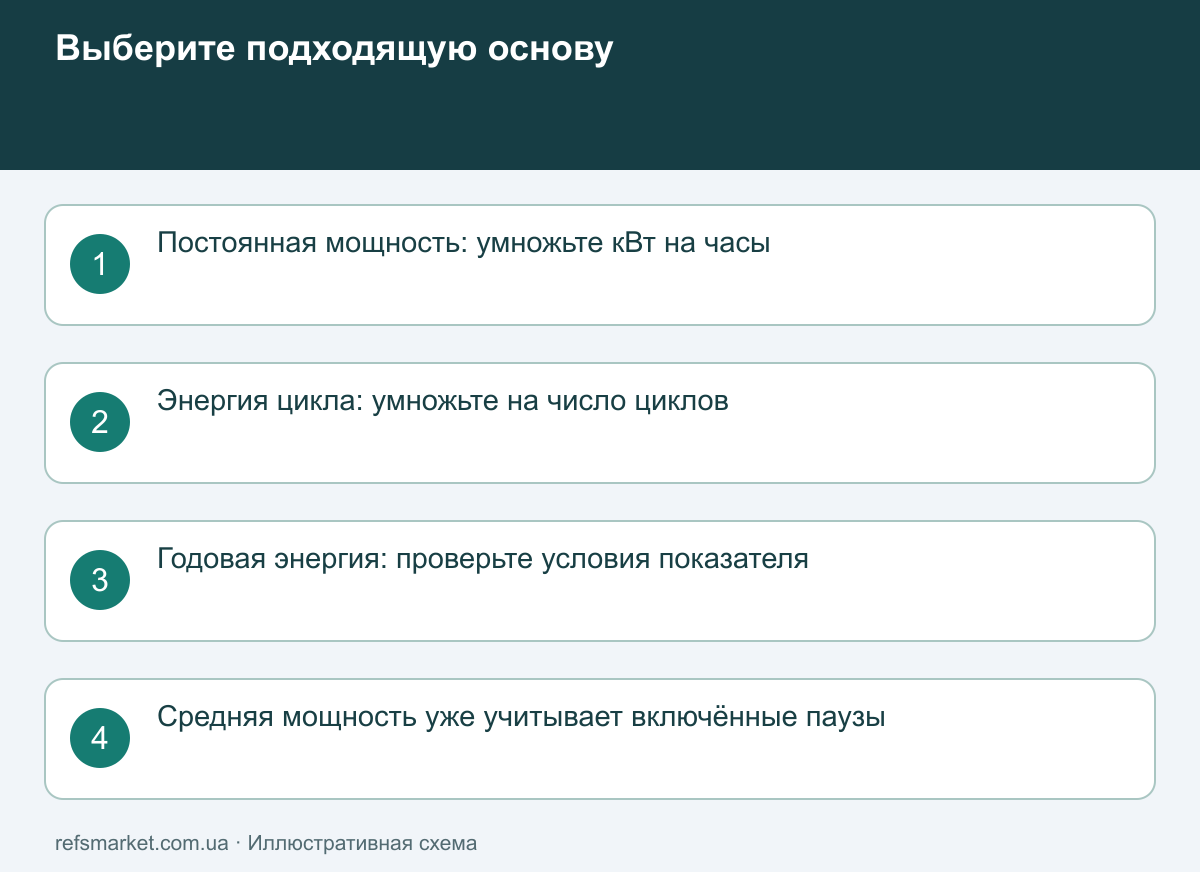The image size is (1200, 872).
Task: Click the text "Постоянная мощность: умножьте кВт на часы"
Action: pos(464,243)
